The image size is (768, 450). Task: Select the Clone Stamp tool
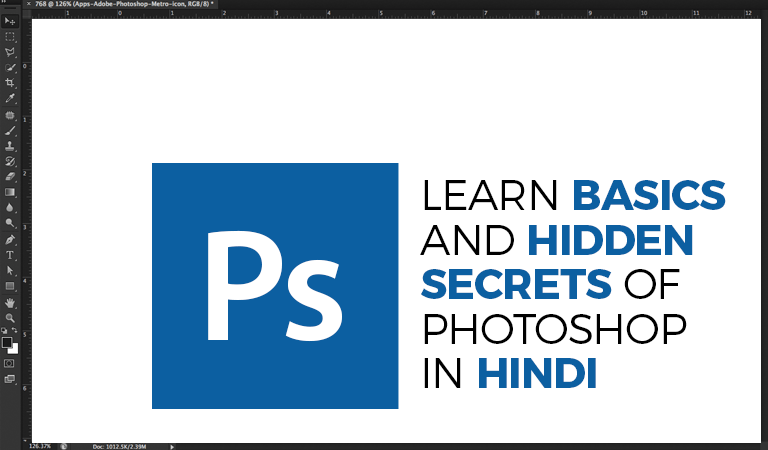[x=9, y=146]
